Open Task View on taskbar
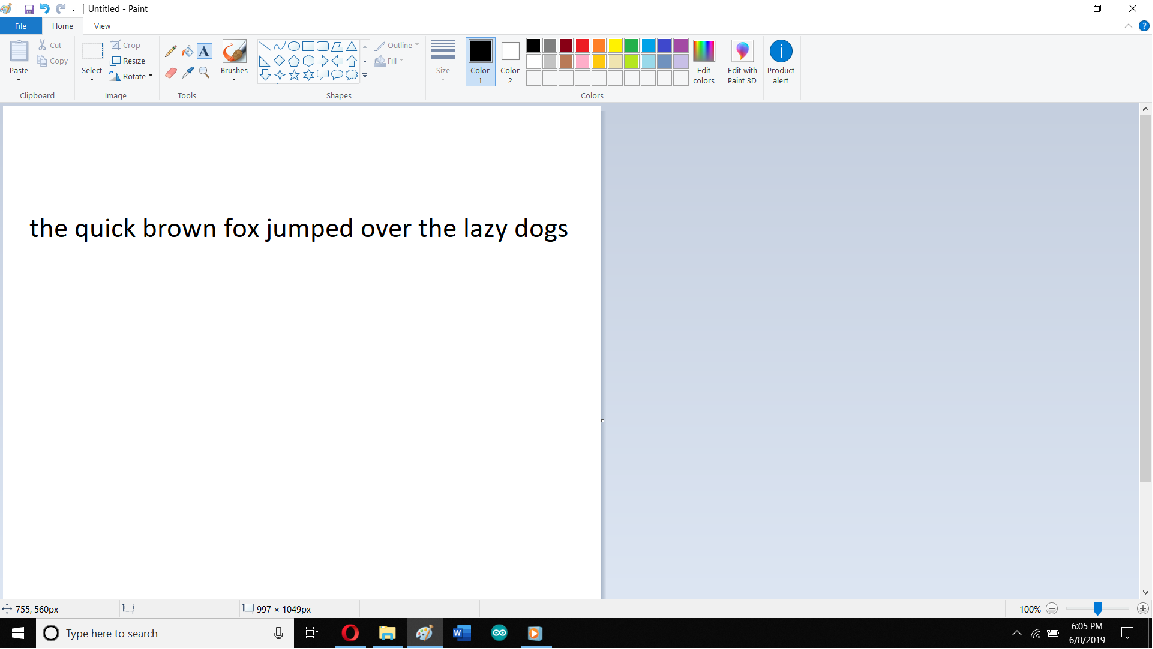Screen dimensions: 1153x649 (311, 633)
